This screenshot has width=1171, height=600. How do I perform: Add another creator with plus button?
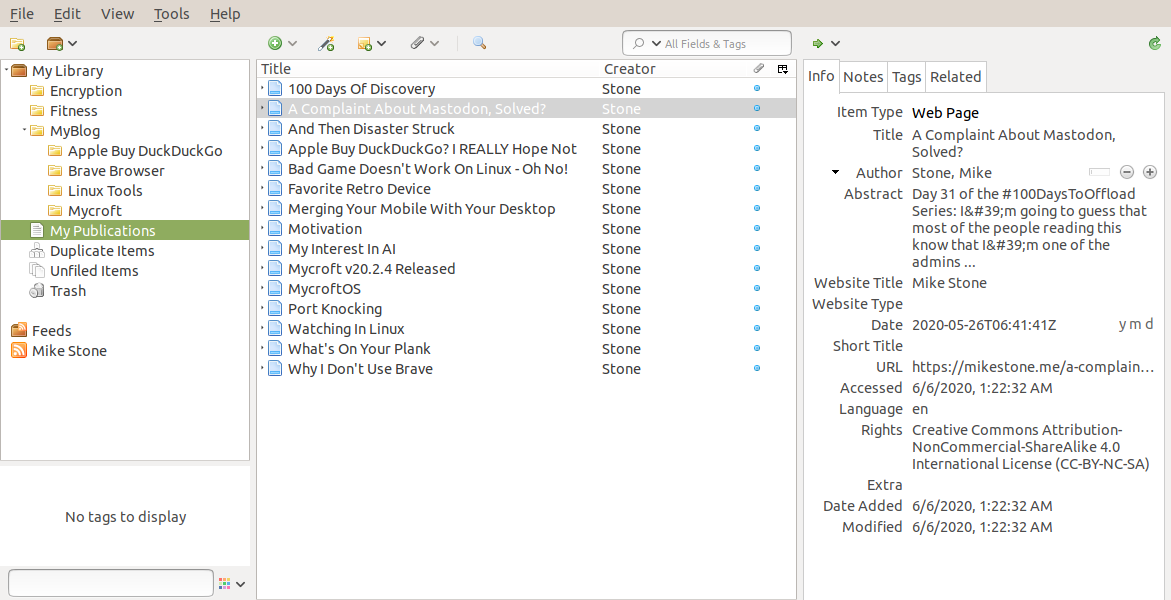pos(1150,173)
